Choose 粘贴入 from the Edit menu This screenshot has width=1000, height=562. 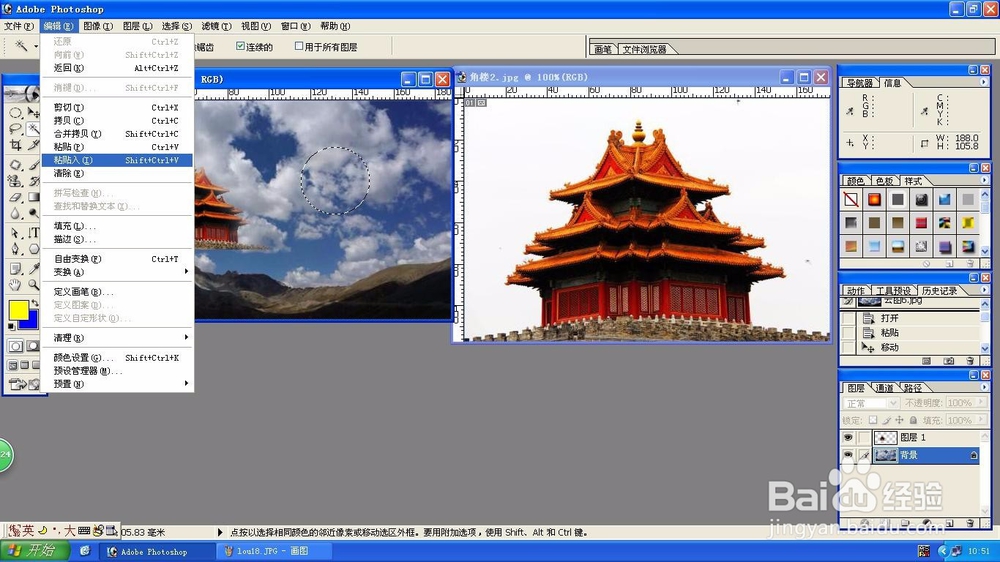coord(117,159)
